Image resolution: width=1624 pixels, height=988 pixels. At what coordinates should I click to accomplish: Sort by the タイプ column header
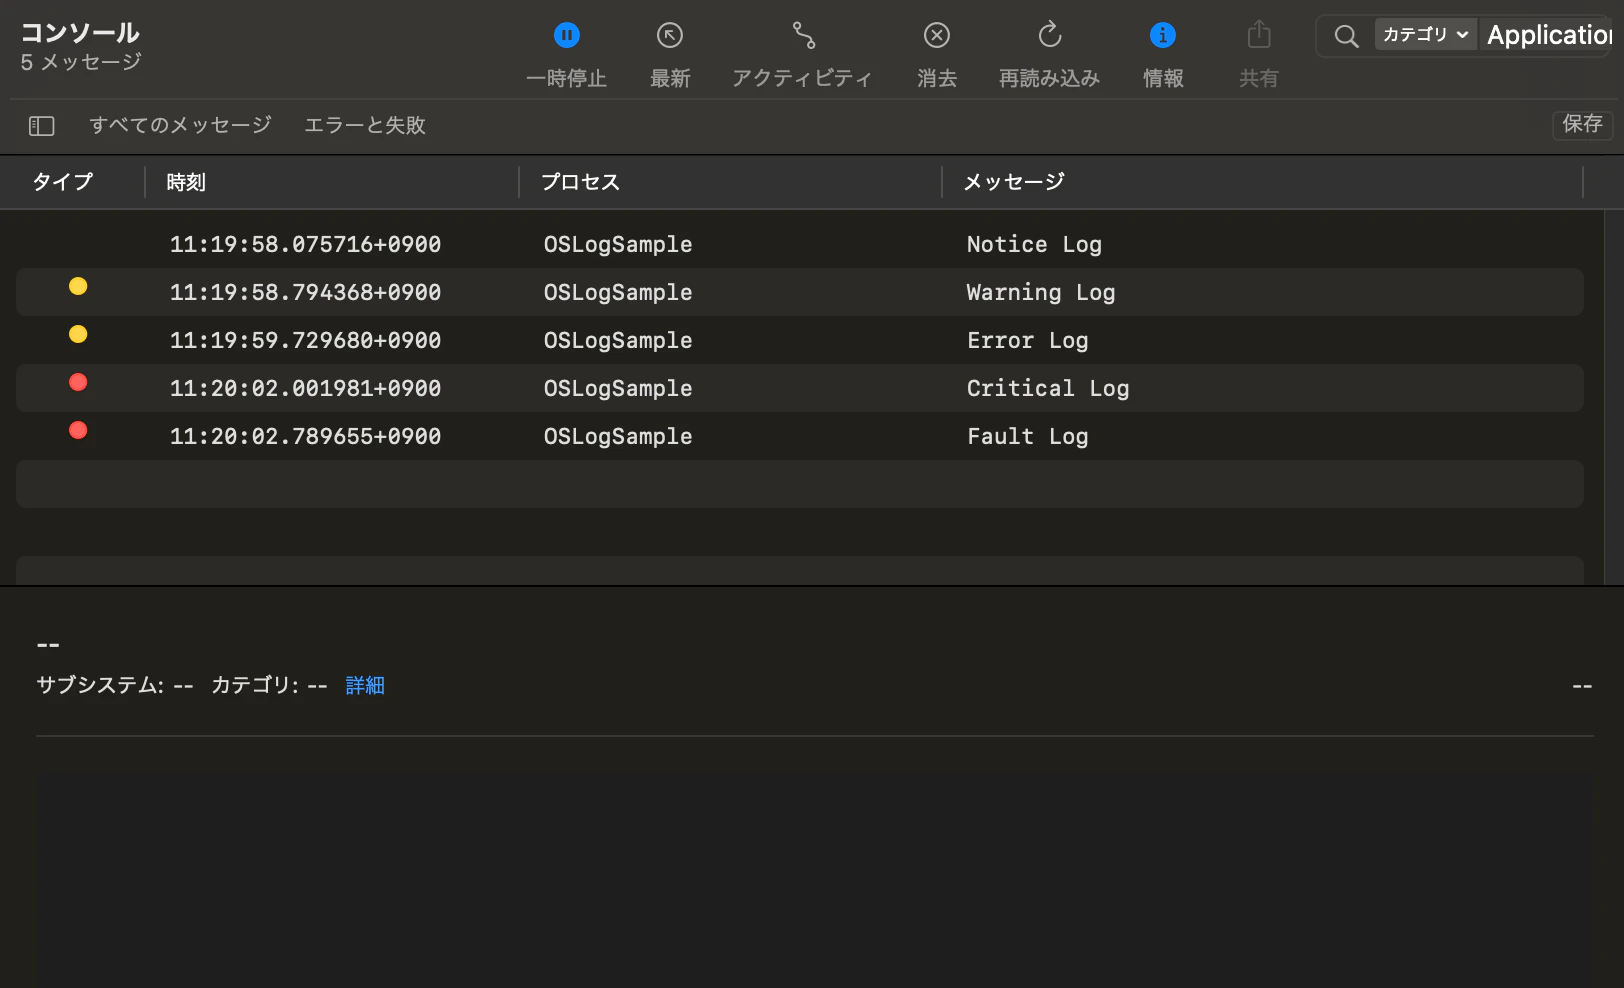click(63, 182)
